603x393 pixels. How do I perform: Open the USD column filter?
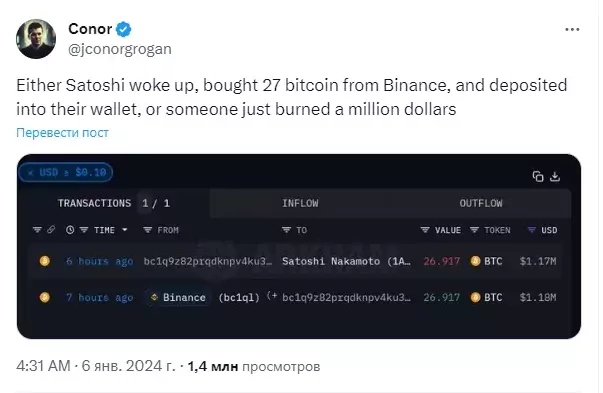pos(531,230)
